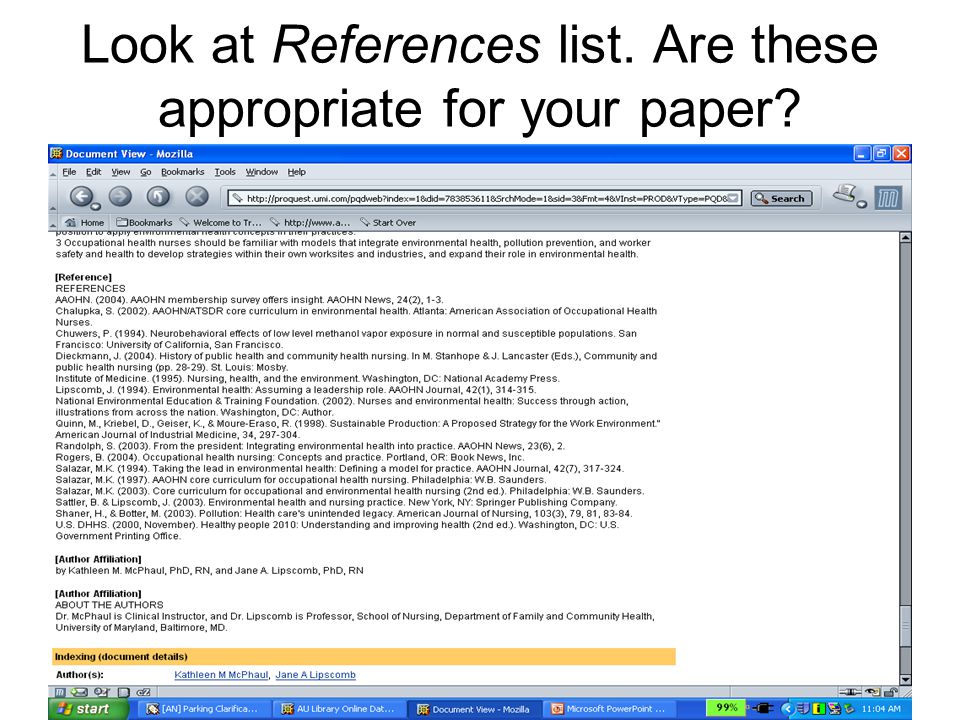Screen dimensions: 960x720
Task: Open the Back button history dropdown arrow
Action: [96, 206]
